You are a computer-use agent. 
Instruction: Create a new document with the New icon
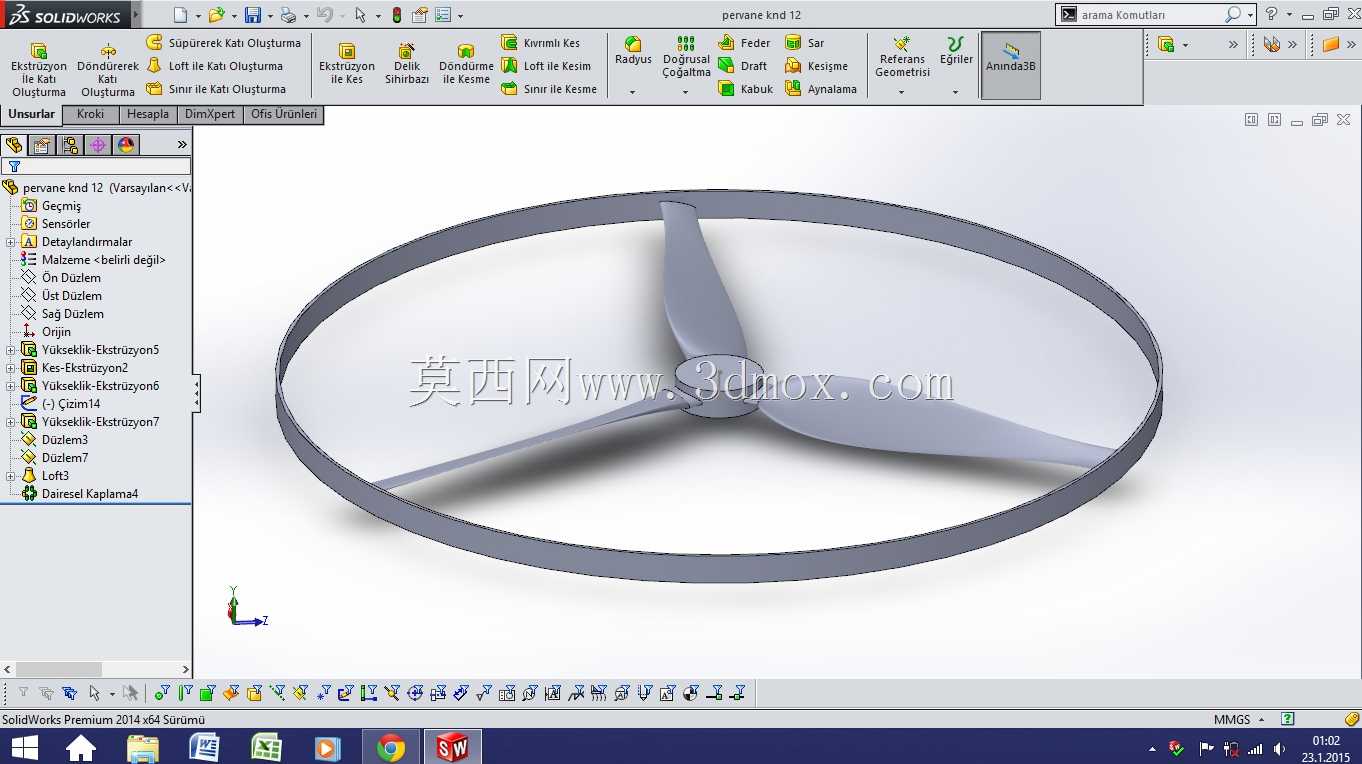[180, 15]
